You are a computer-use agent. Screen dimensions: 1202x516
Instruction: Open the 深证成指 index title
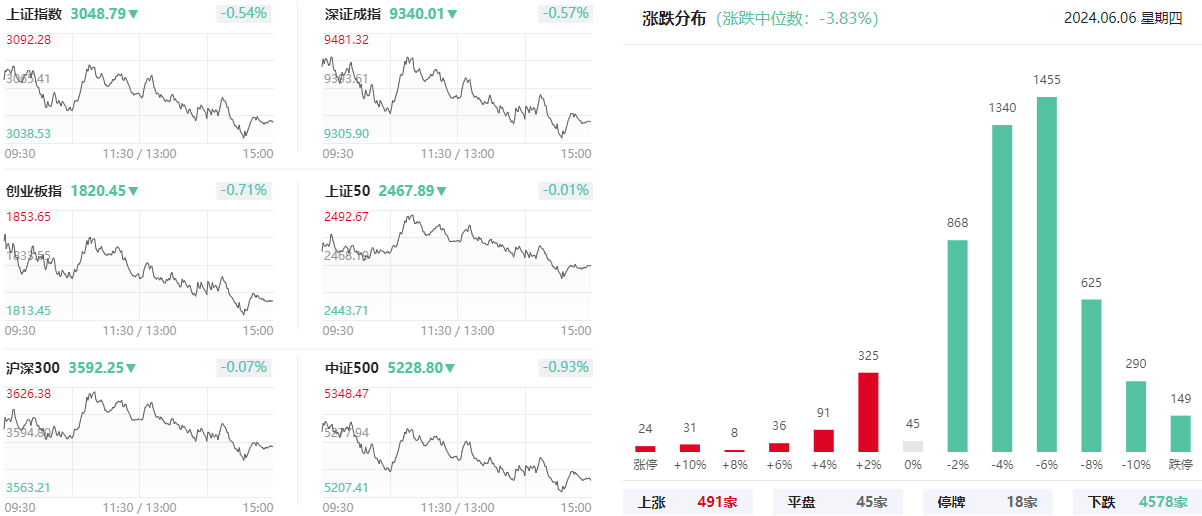(x=353, y=14)
